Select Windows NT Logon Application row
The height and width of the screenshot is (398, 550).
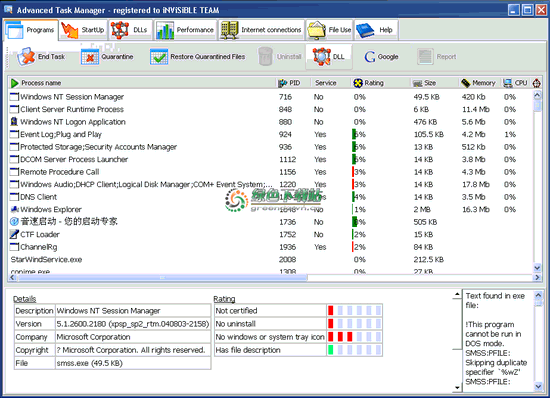point(271,122)
